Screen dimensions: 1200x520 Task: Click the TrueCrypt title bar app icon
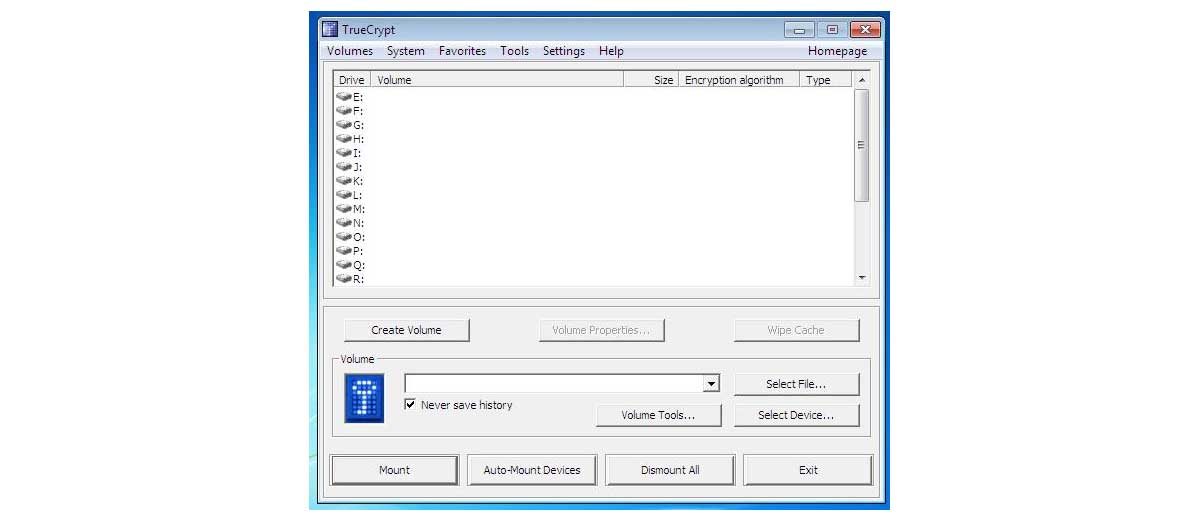click(x=330, y=29)
